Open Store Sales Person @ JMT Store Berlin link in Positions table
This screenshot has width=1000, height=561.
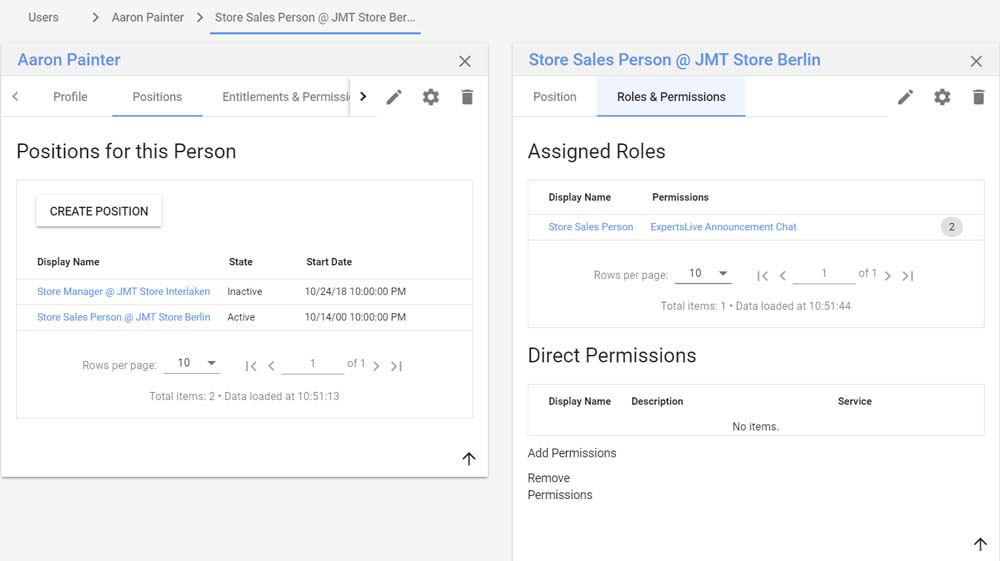pos(123,317)
